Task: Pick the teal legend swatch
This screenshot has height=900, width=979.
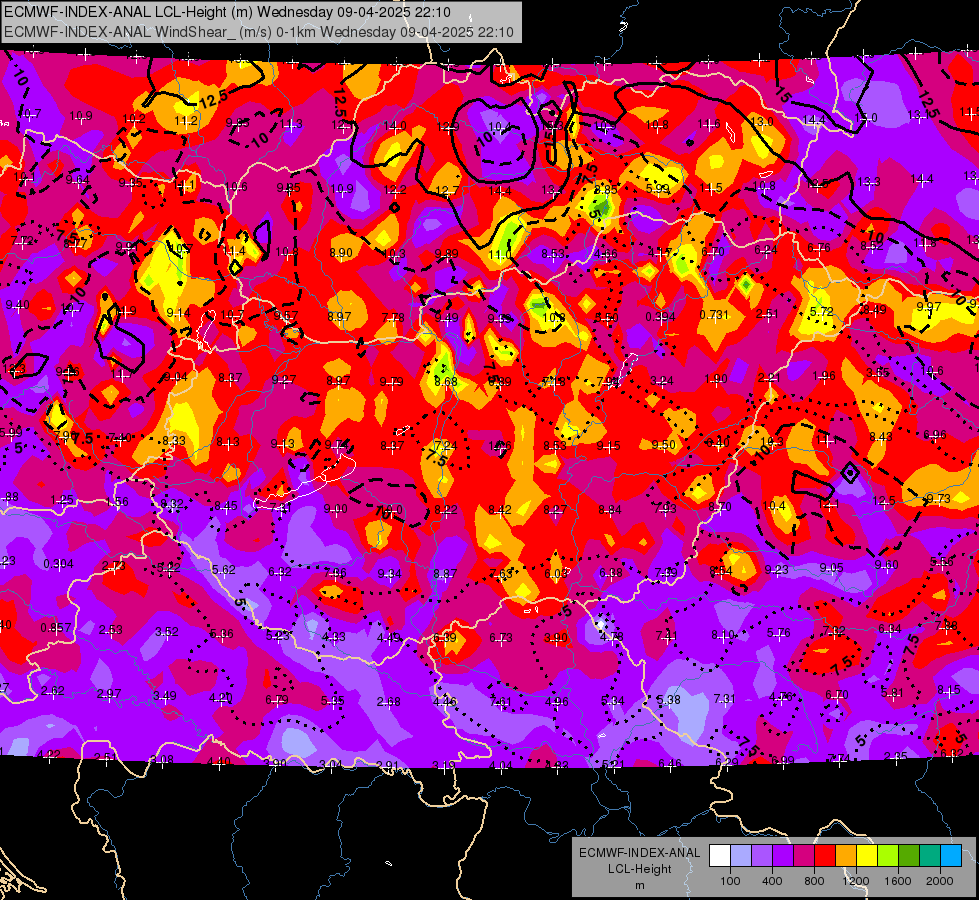Action: click(x=930, y=856)
